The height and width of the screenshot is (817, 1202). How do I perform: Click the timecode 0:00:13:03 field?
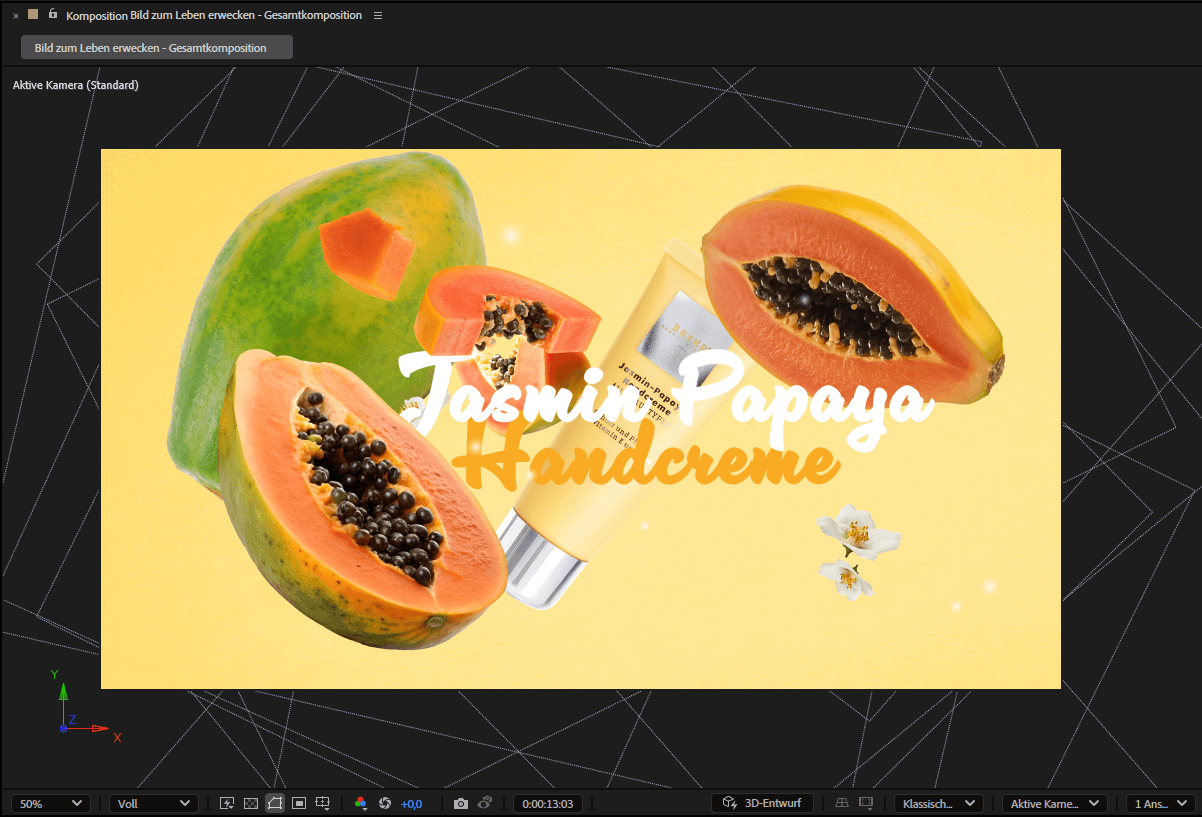547,804
